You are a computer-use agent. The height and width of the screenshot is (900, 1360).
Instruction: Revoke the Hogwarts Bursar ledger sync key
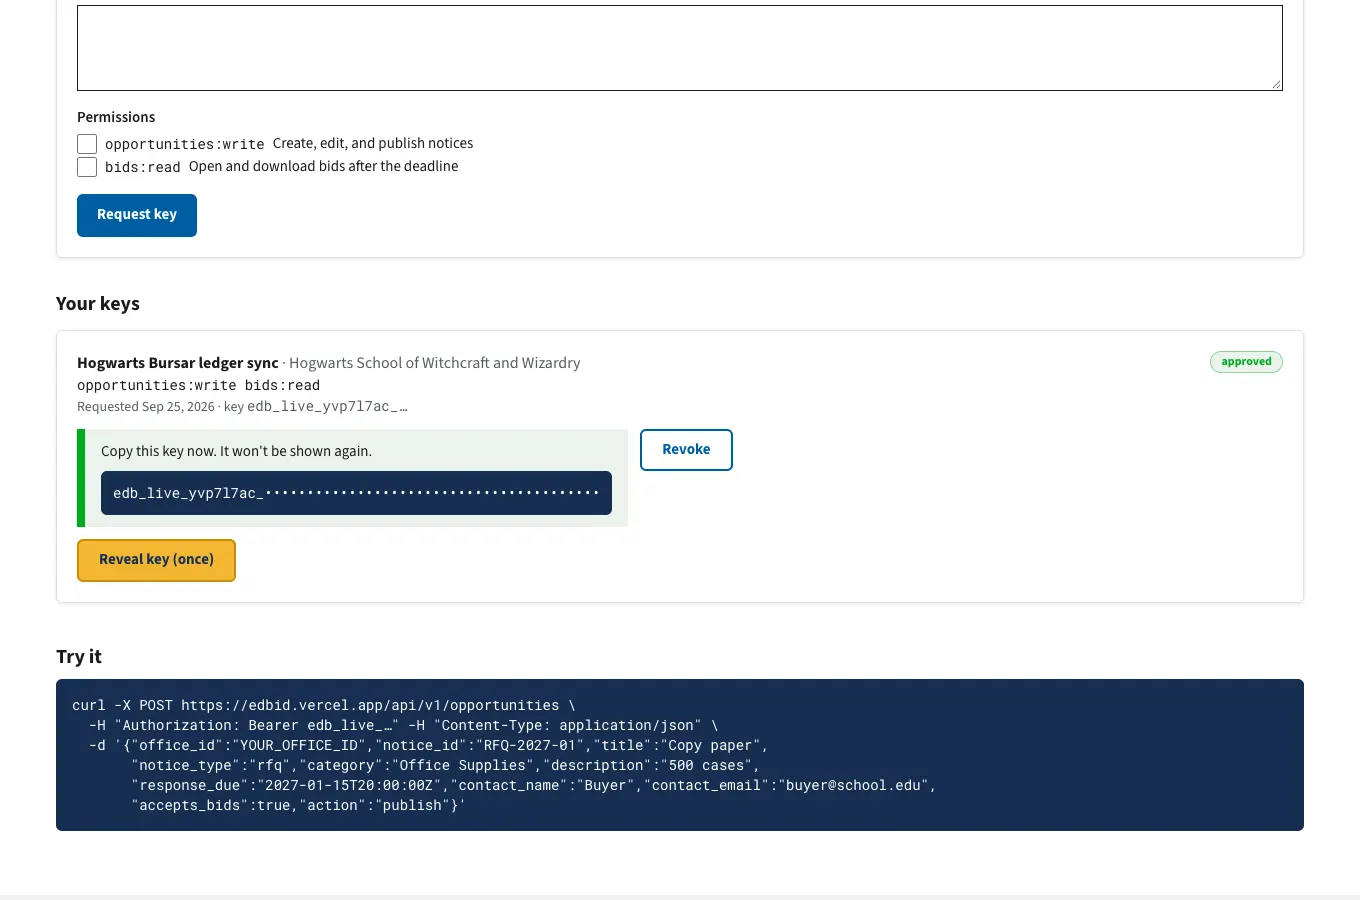tap(686, 450)
